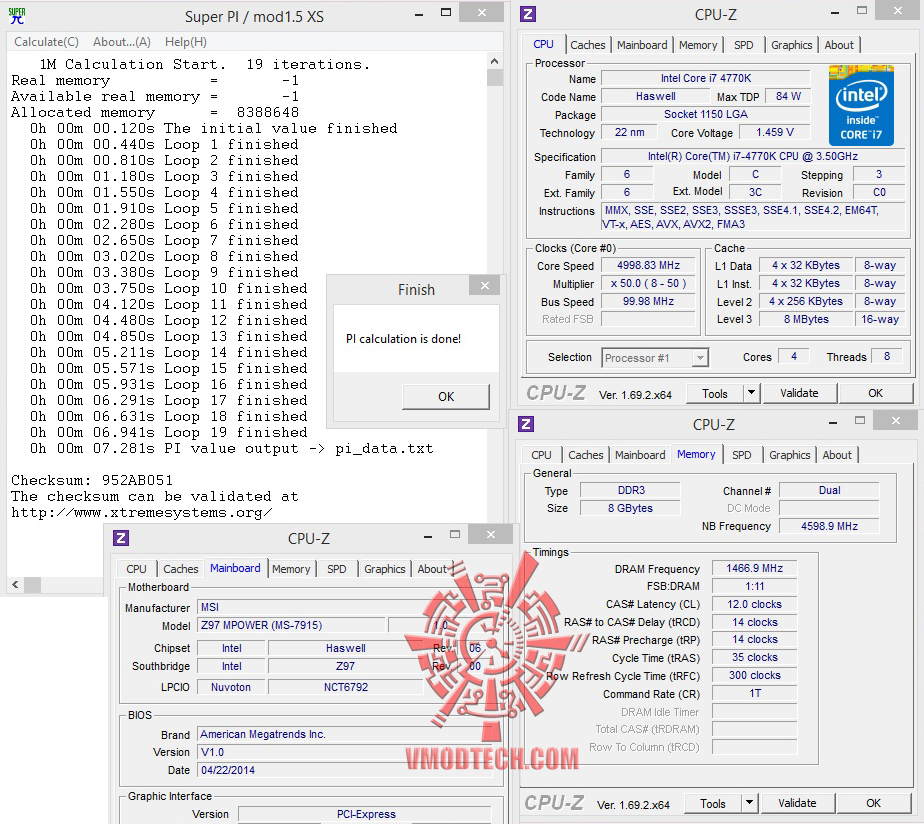The height and width of the screenshot is (824, 924).
Task: Select SPD tab in Mainboard CPU-Z window
Action: [336, 569]
